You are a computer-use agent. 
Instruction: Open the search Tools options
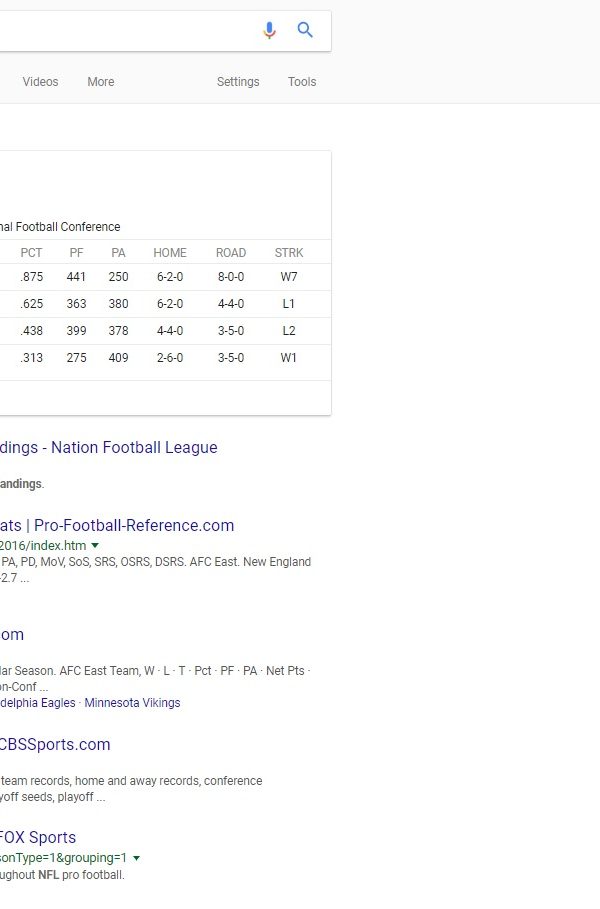pyautogui.click(x=302, y=82)
